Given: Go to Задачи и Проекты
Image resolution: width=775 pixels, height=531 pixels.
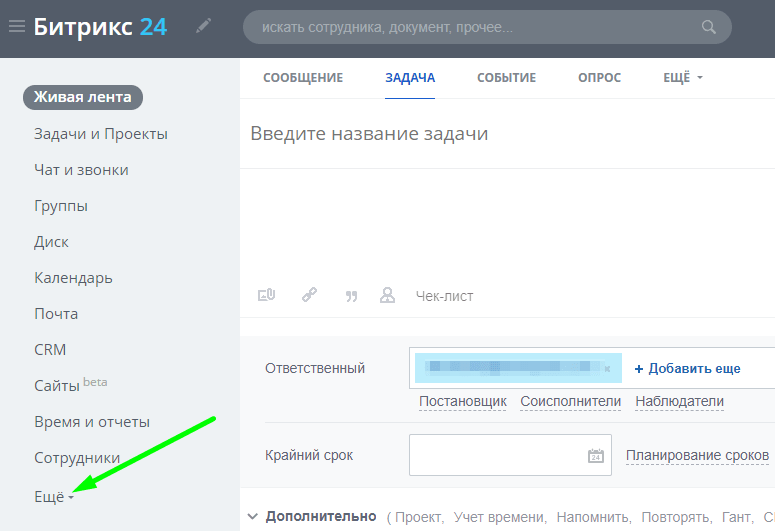Looking at the screenshot, I should click(x=101, y=134).
